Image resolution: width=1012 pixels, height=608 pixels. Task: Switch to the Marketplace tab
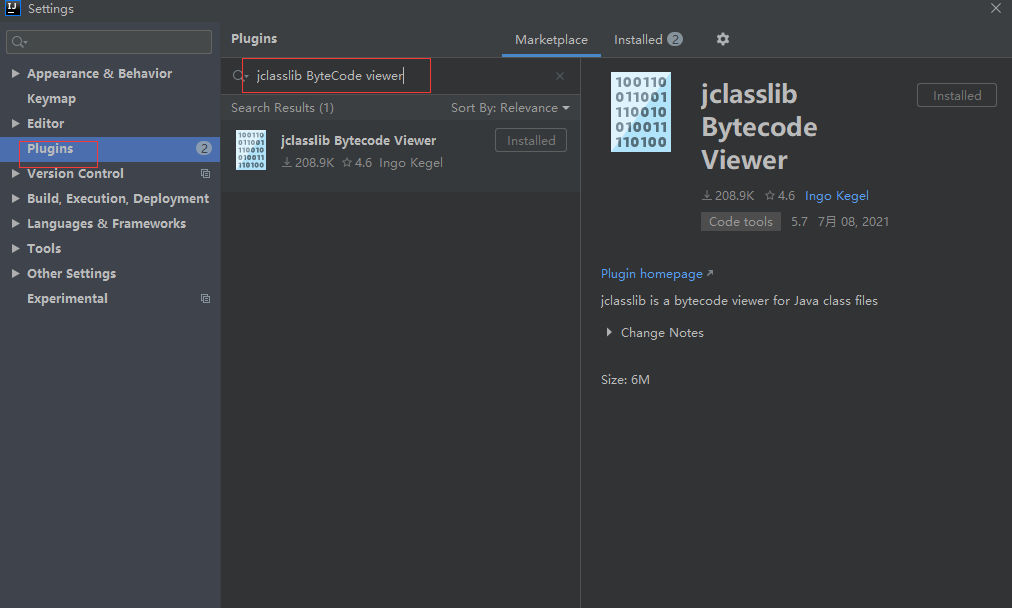[551, 40]
